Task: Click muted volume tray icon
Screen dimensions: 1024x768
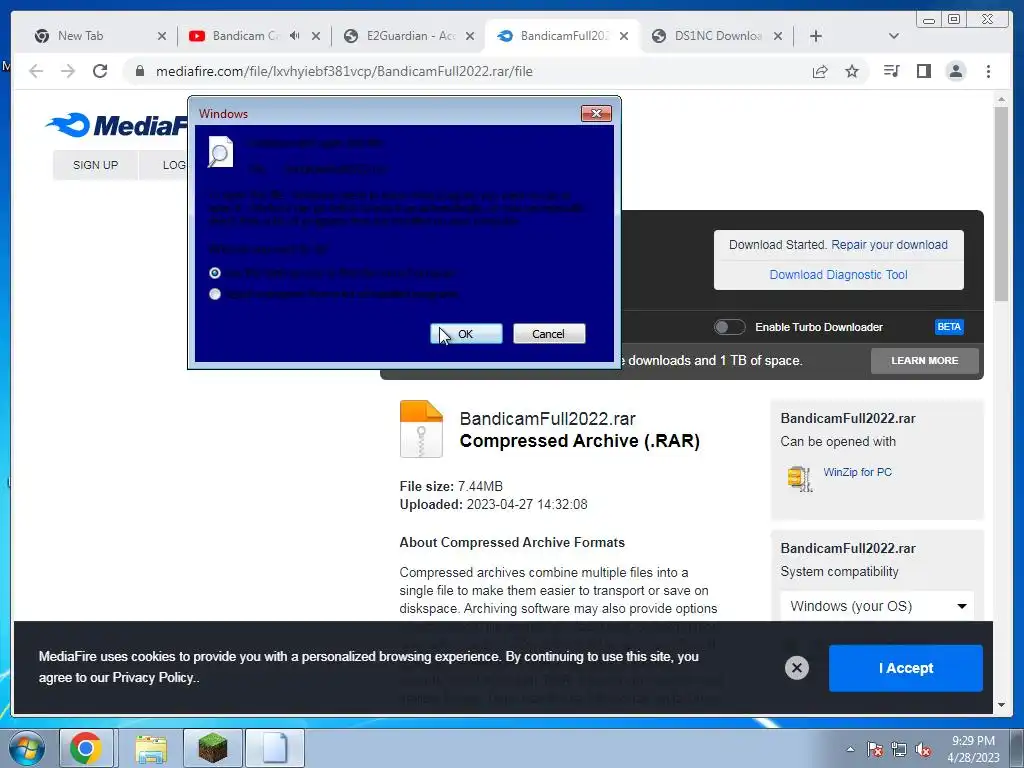Action: (923, 750)
